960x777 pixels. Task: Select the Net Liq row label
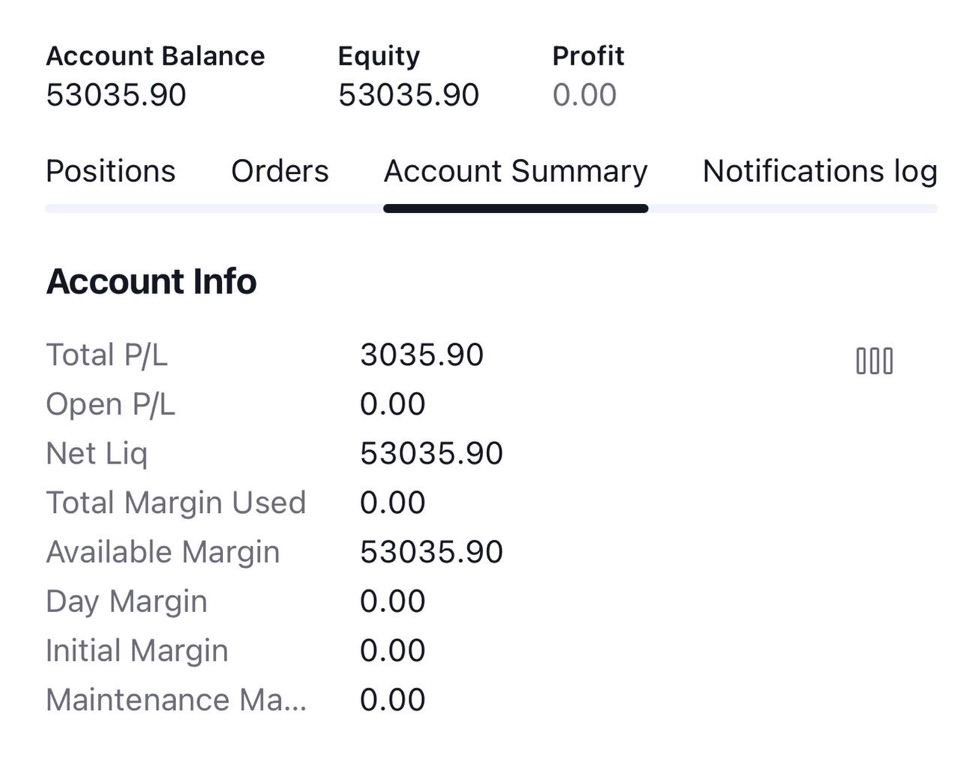[x=97, y=454]
